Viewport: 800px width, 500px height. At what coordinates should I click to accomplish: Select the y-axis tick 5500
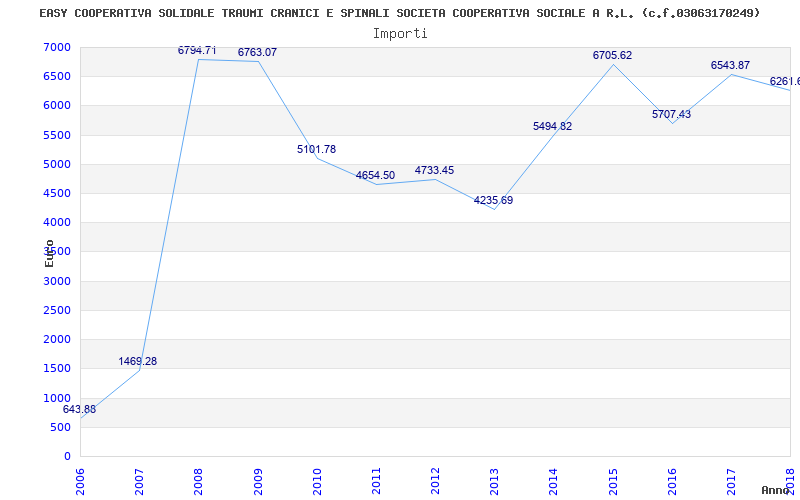[58, 135]
